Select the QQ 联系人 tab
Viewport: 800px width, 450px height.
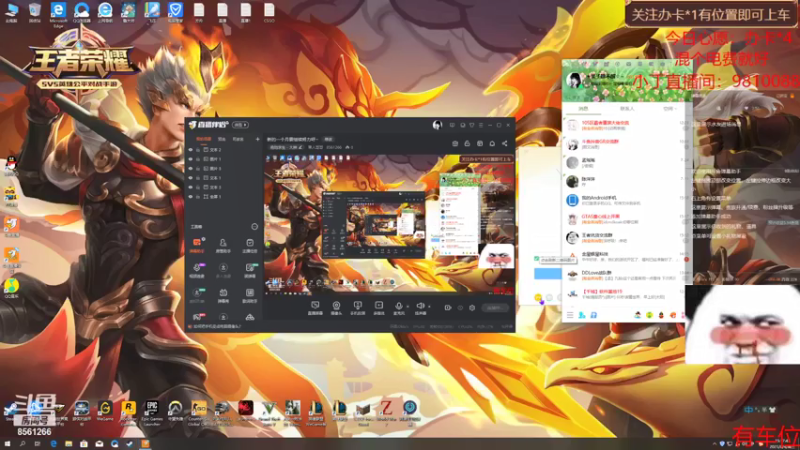[x=627, y=109]
